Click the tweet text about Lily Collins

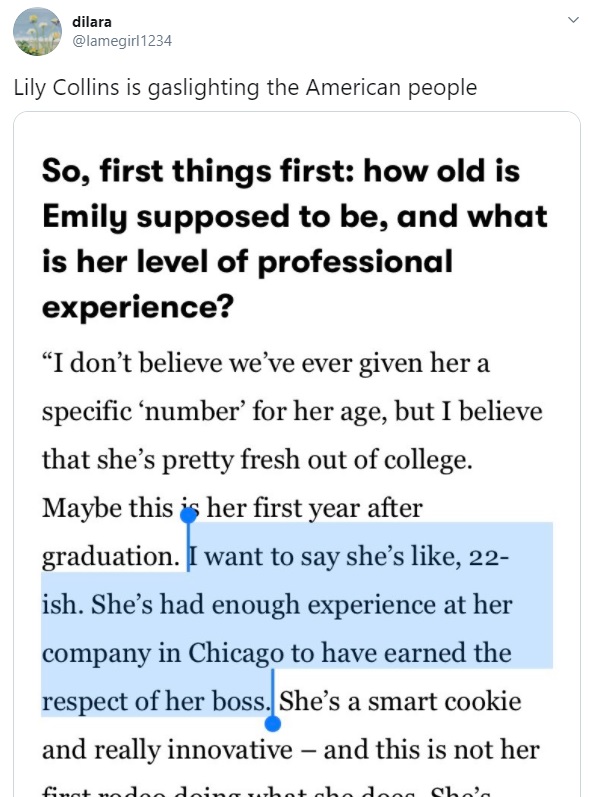click(245, 87)
